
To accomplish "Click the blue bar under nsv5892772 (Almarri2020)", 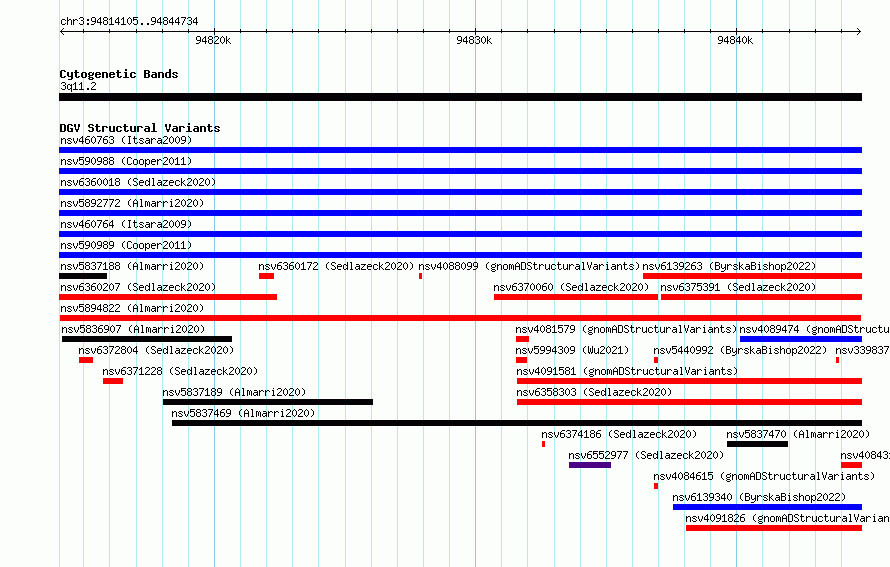I will point(460,213).
